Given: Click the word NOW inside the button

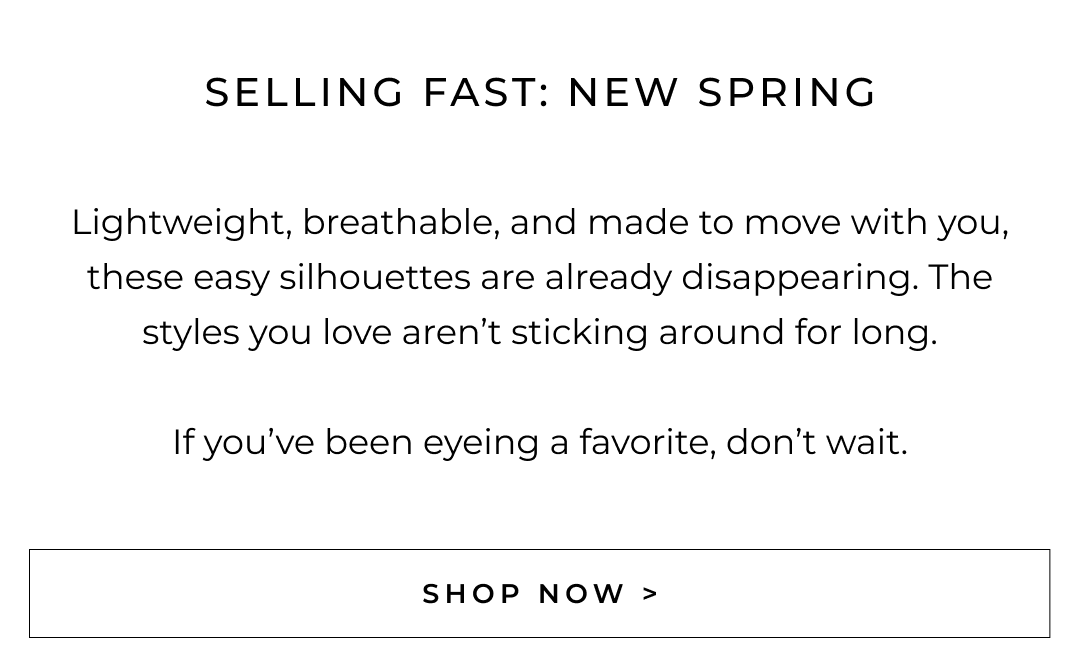Looking at the screenshot, I should 582,594.
